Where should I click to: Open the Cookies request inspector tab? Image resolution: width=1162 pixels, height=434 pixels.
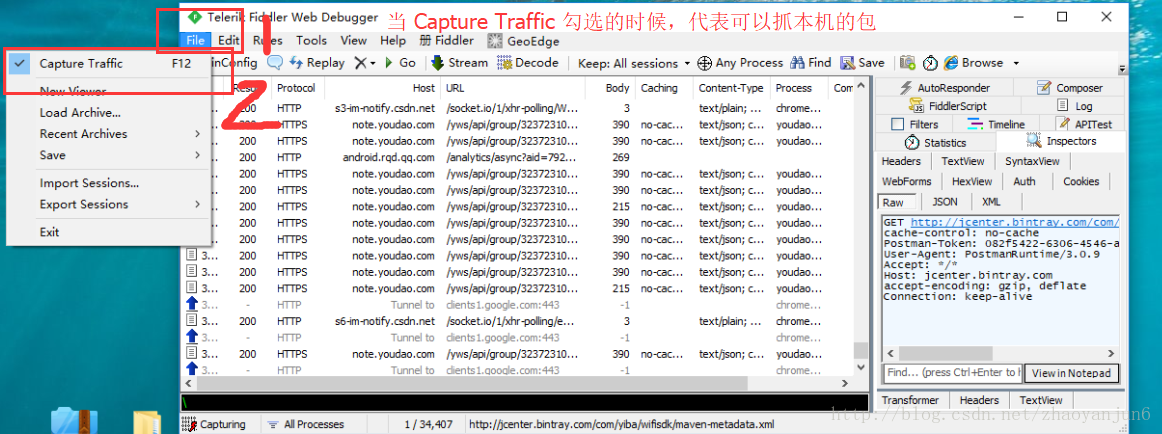(1081, 181)
